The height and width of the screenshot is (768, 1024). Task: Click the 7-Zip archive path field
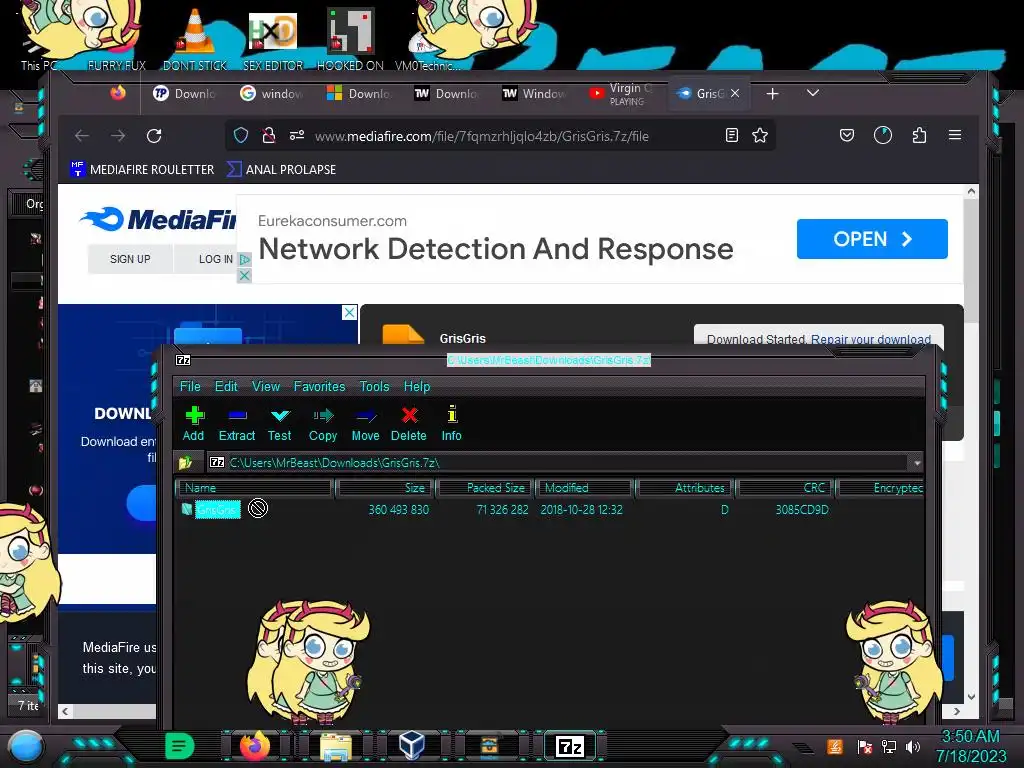click(558, 463)
